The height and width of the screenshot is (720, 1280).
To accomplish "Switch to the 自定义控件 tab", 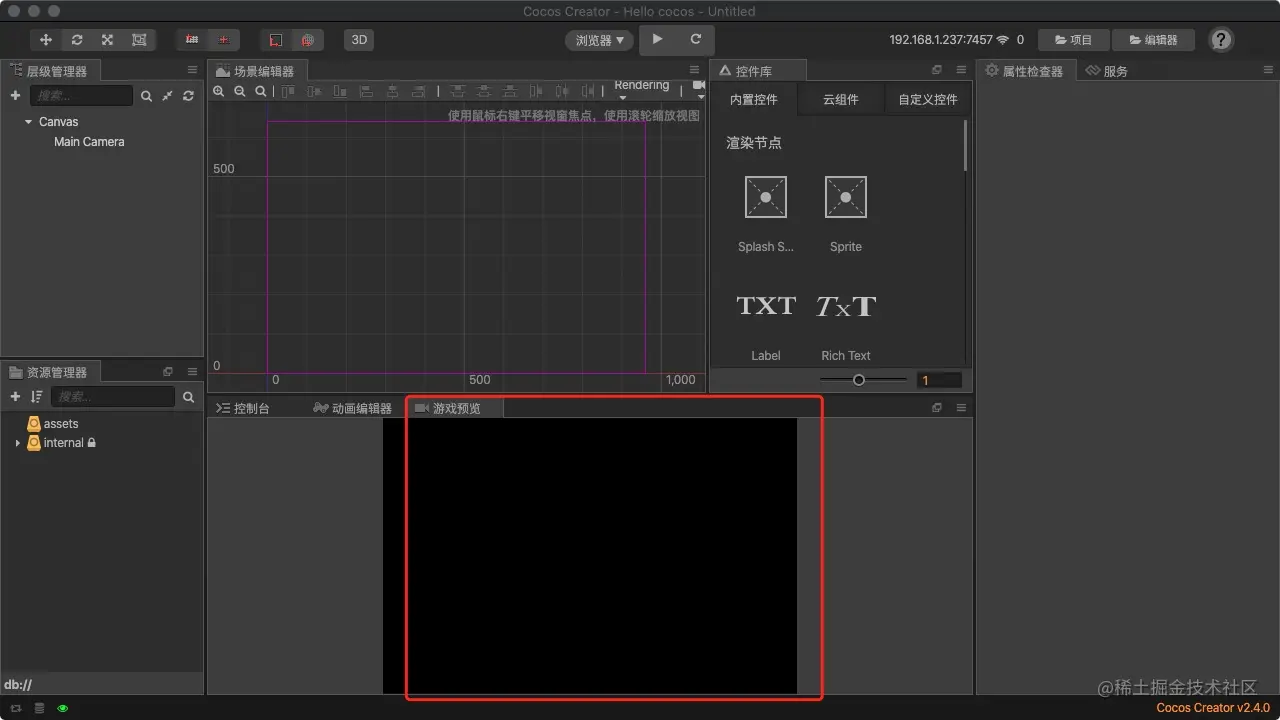I will pyautogui.click(x=928, y=100).
